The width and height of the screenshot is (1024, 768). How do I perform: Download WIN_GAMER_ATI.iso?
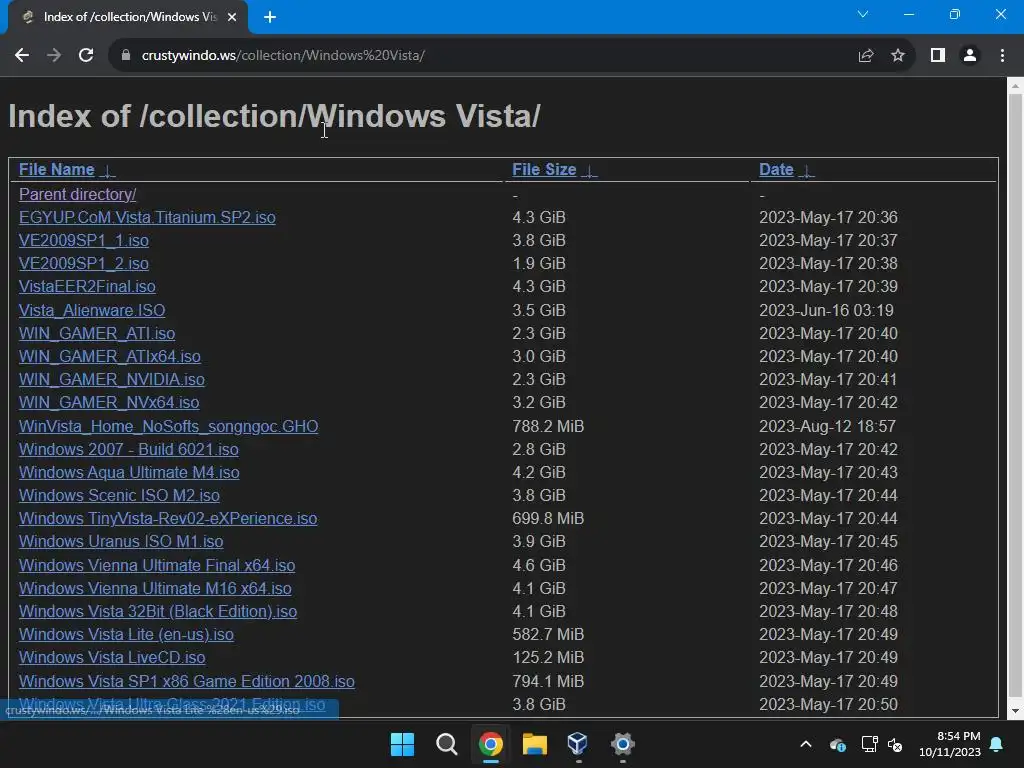pyautogui.click(x=97, y=334)
